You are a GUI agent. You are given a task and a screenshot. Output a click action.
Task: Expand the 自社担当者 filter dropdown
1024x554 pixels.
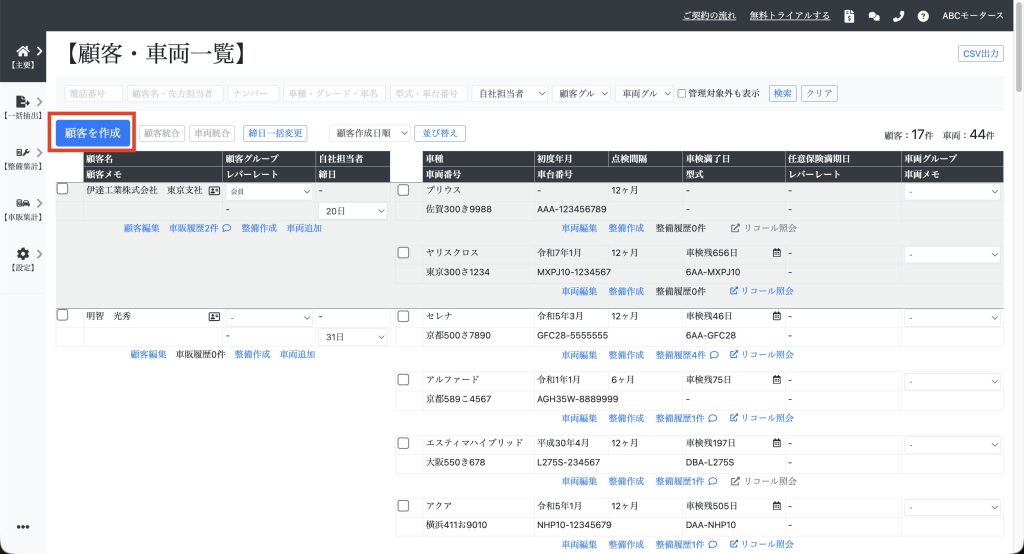pyautogui.click(x=510, y=93)
